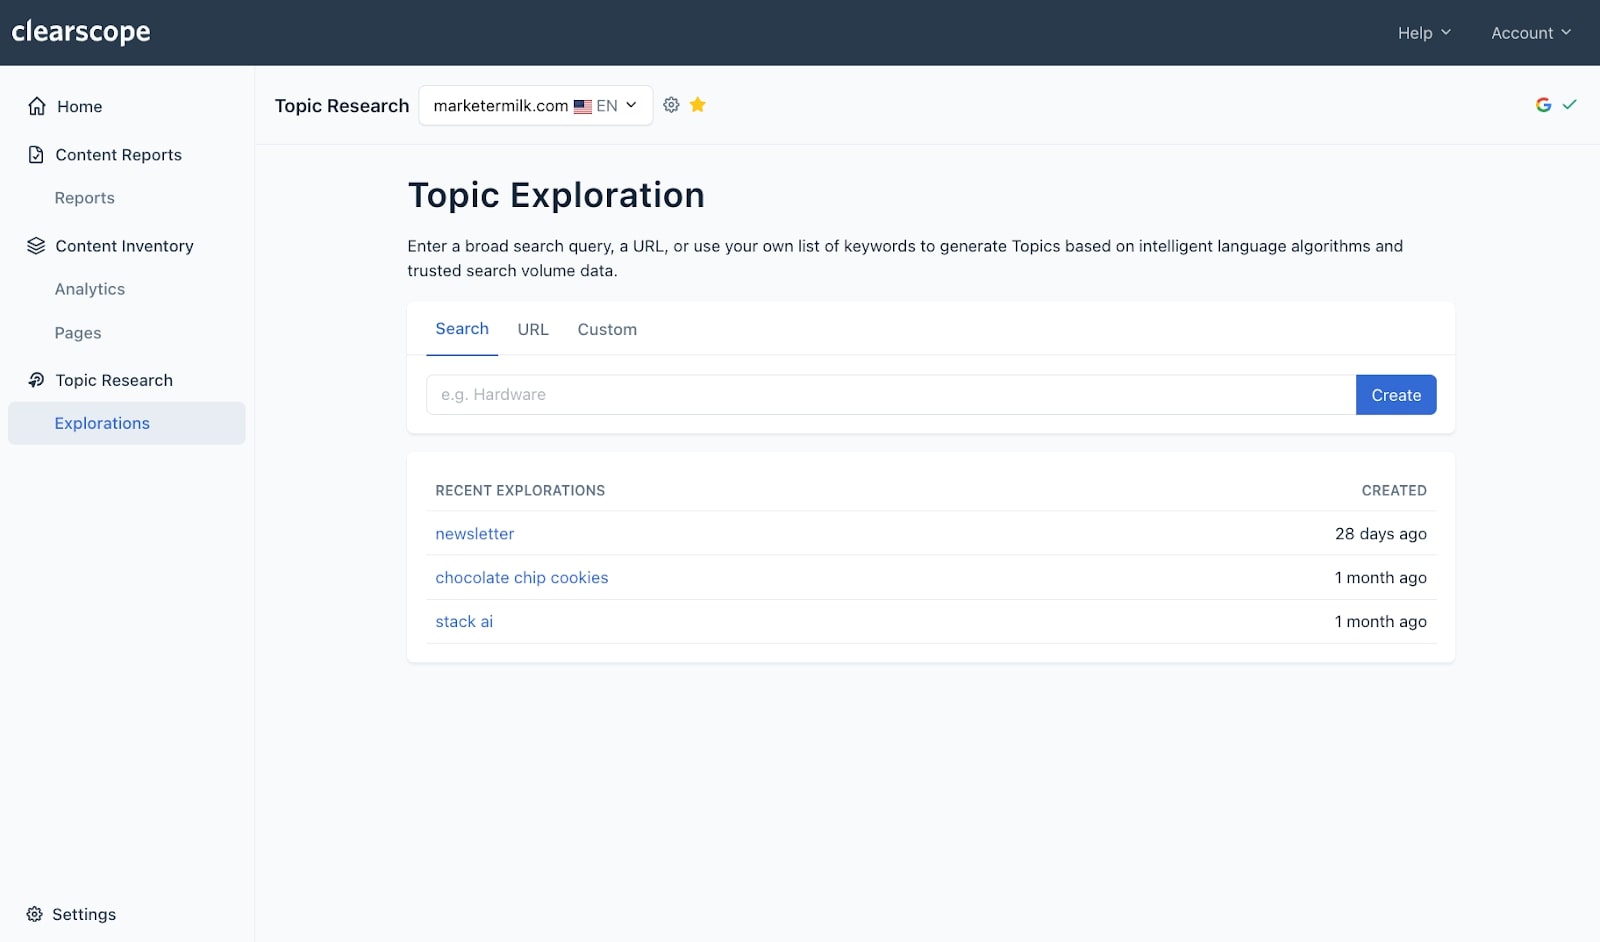Click the Settings gear icon in sidebar
The width and height of the screenshot is (1600, 942).
point(34,914)
